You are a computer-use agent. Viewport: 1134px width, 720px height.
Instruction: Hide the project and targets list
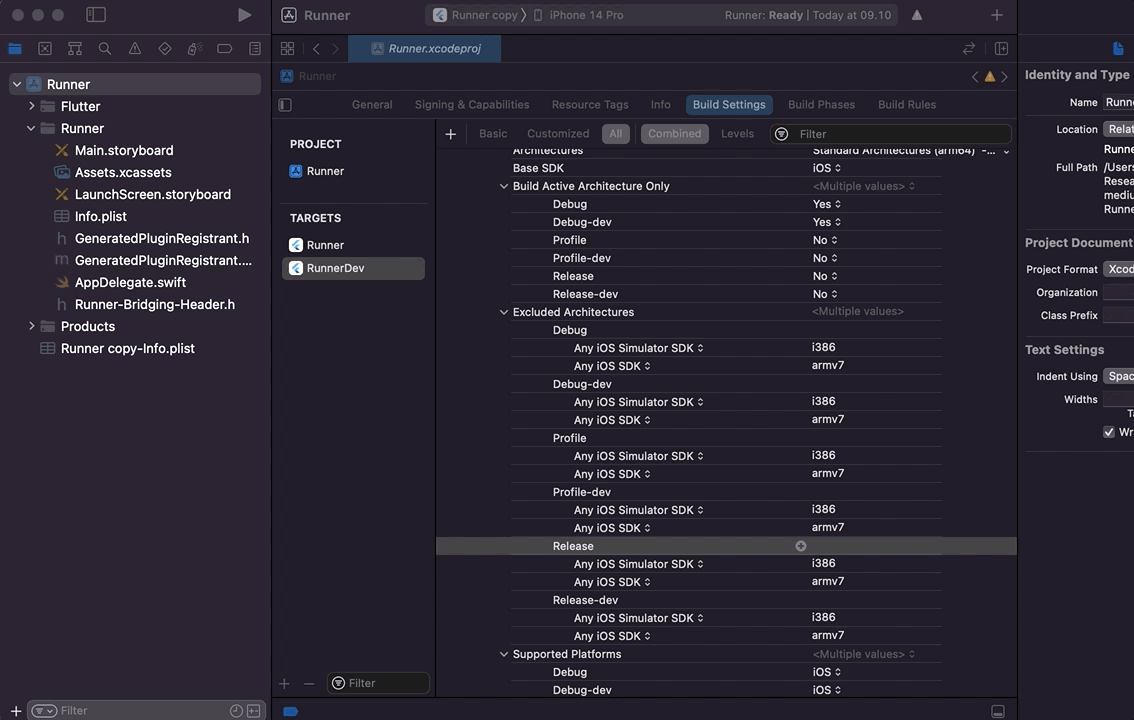pyautogui.click(x=285, y=105)
